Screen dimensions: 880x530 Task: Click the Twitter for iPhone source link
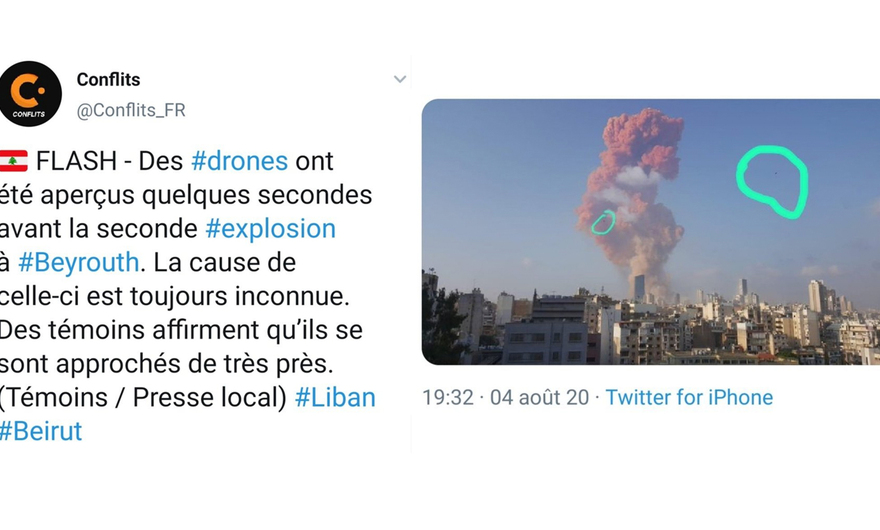pos(689,398)
